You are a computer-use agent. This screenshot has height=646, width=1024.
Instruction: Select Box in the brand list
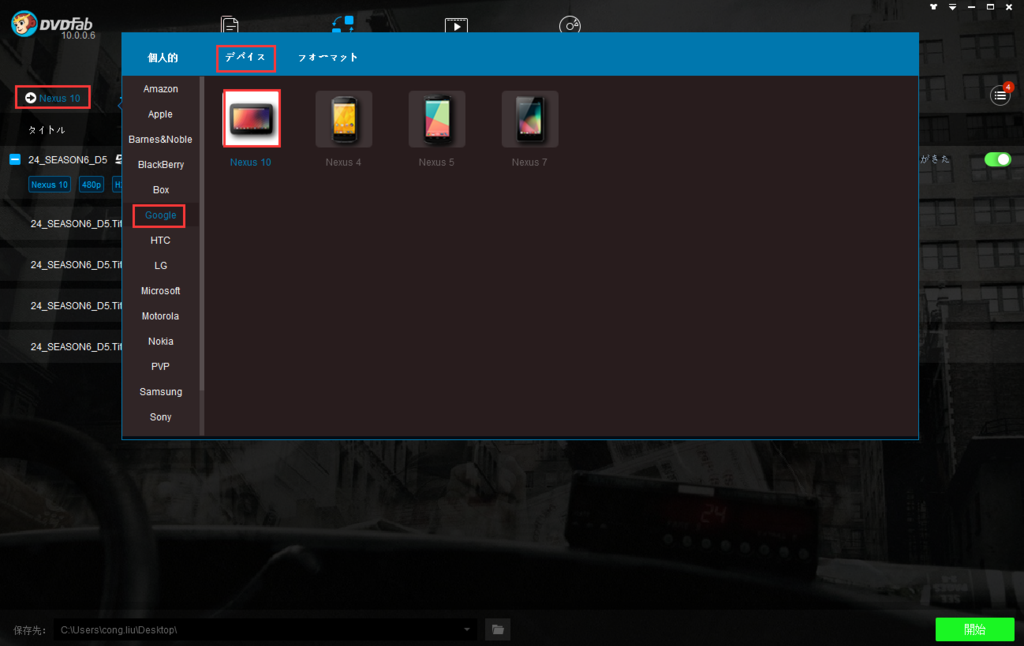point(161,190)
